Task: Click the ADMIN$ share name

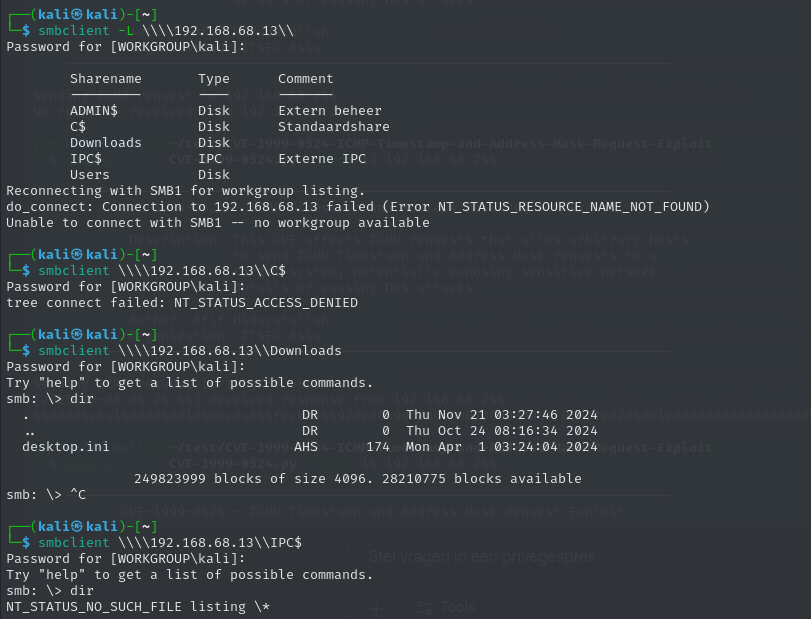Action: pos(94,110)
